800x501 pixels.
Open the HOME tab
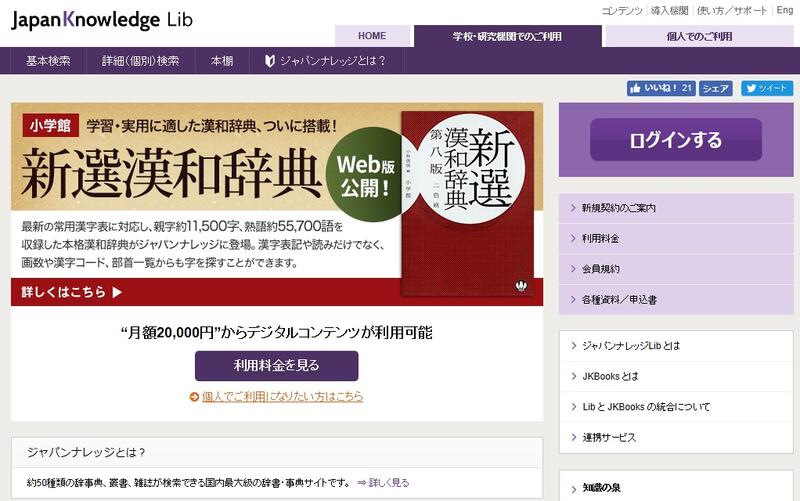coord(371,36)
